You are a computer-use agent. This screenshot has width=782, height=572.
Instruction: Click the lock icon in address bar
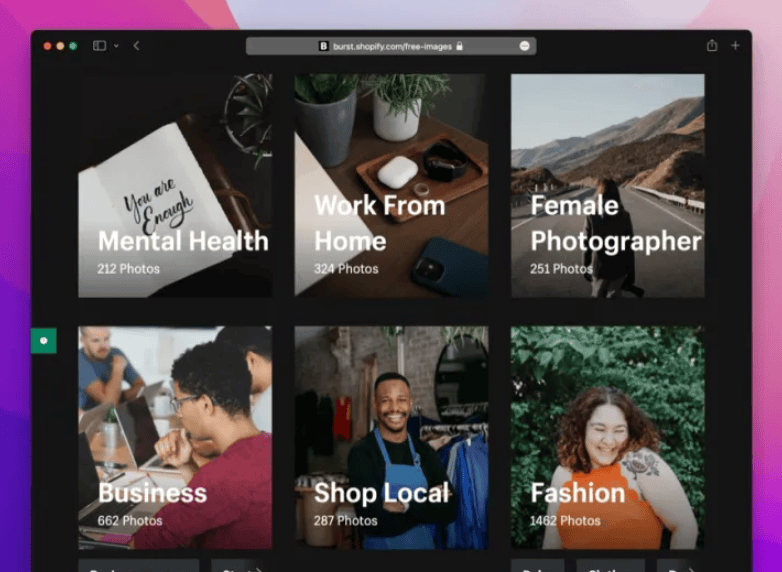pos(460,46)
